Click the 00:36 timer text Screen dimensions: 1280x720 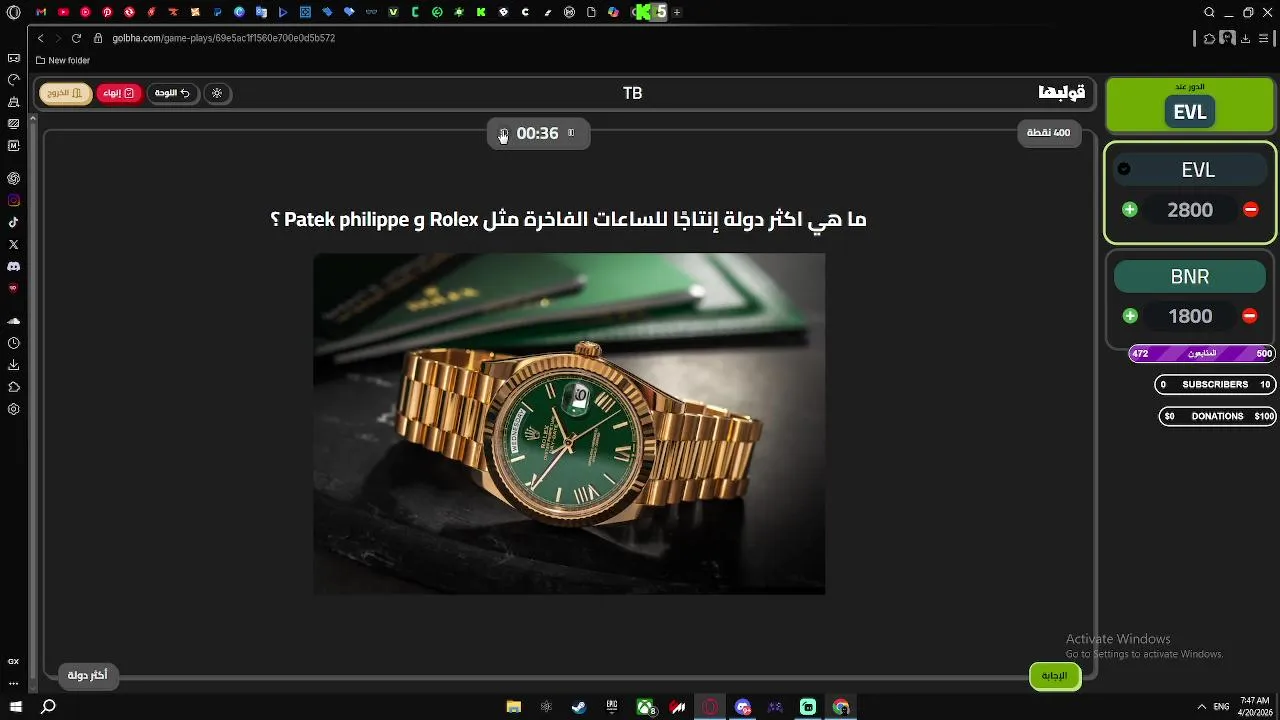tap(537, 133)
